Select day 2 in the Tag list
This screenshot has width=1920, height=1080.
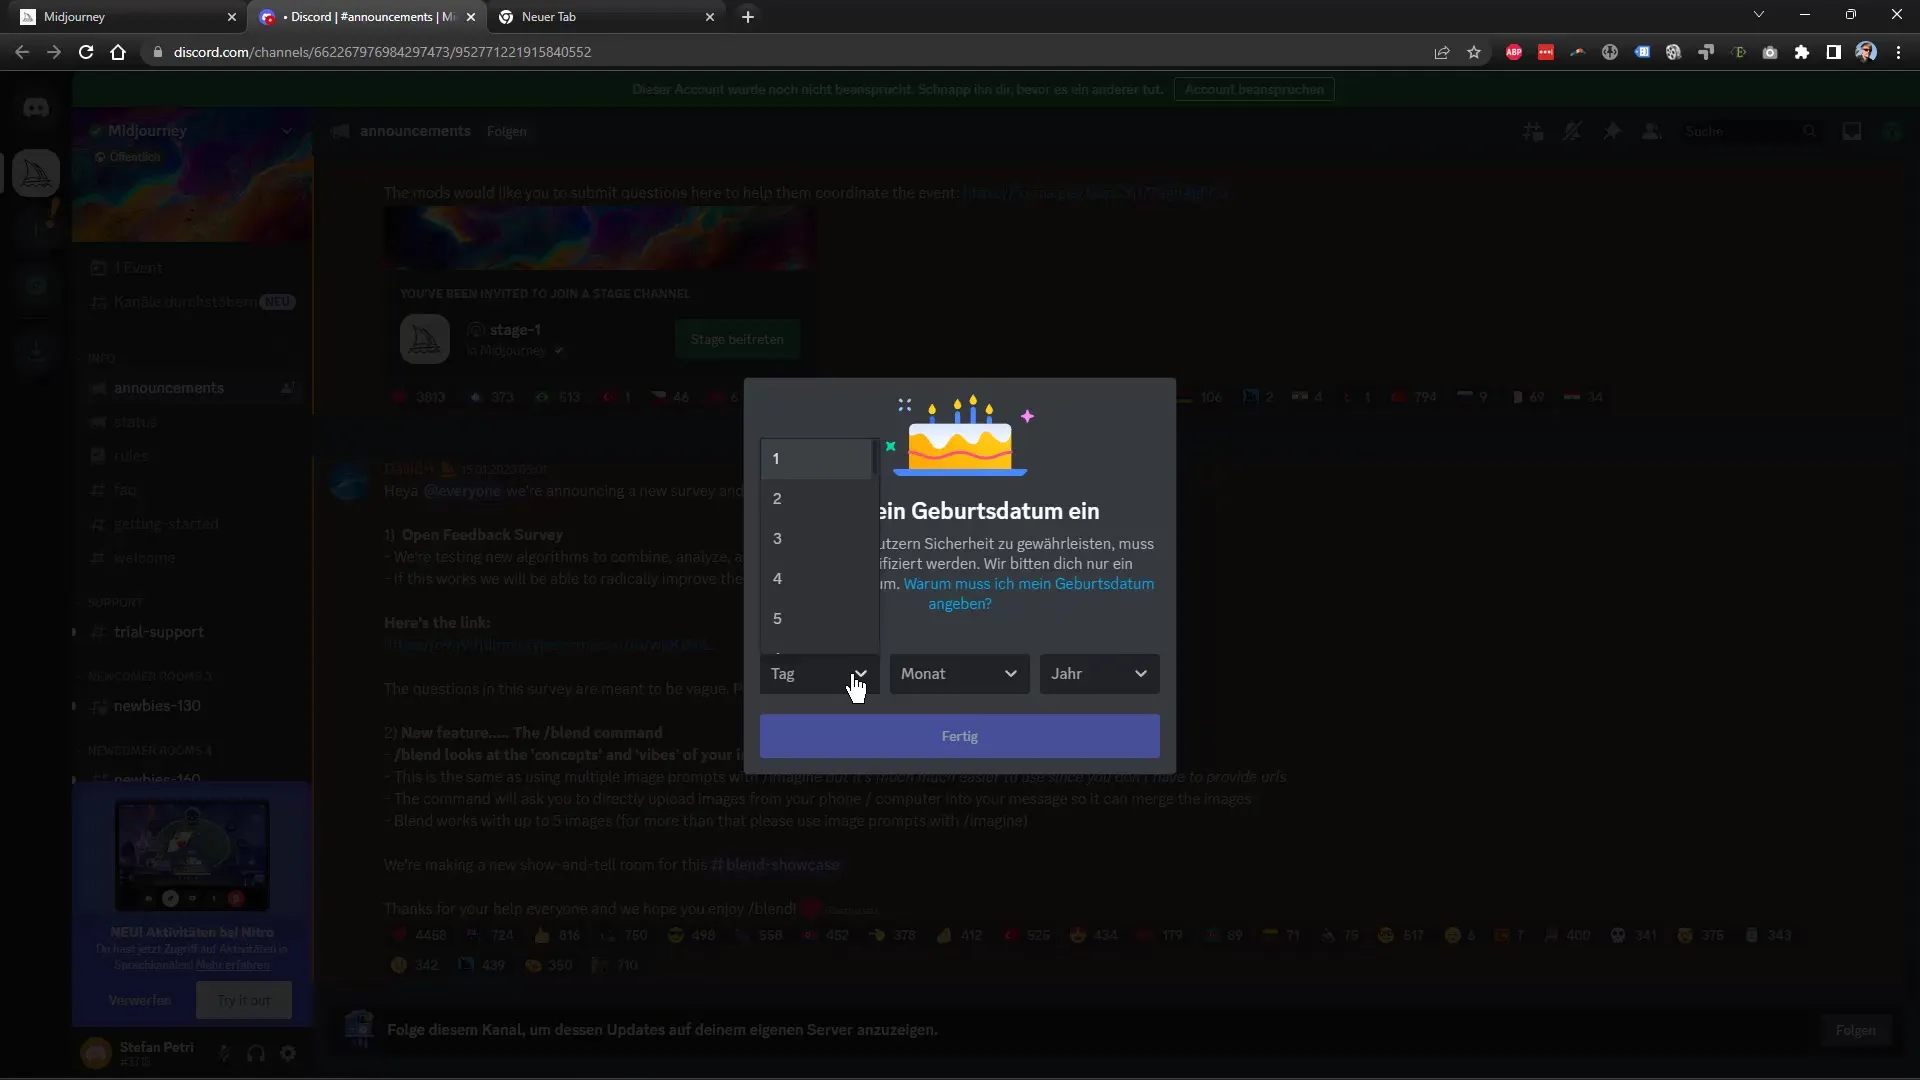pyautogui.click(x=816, y=499)
